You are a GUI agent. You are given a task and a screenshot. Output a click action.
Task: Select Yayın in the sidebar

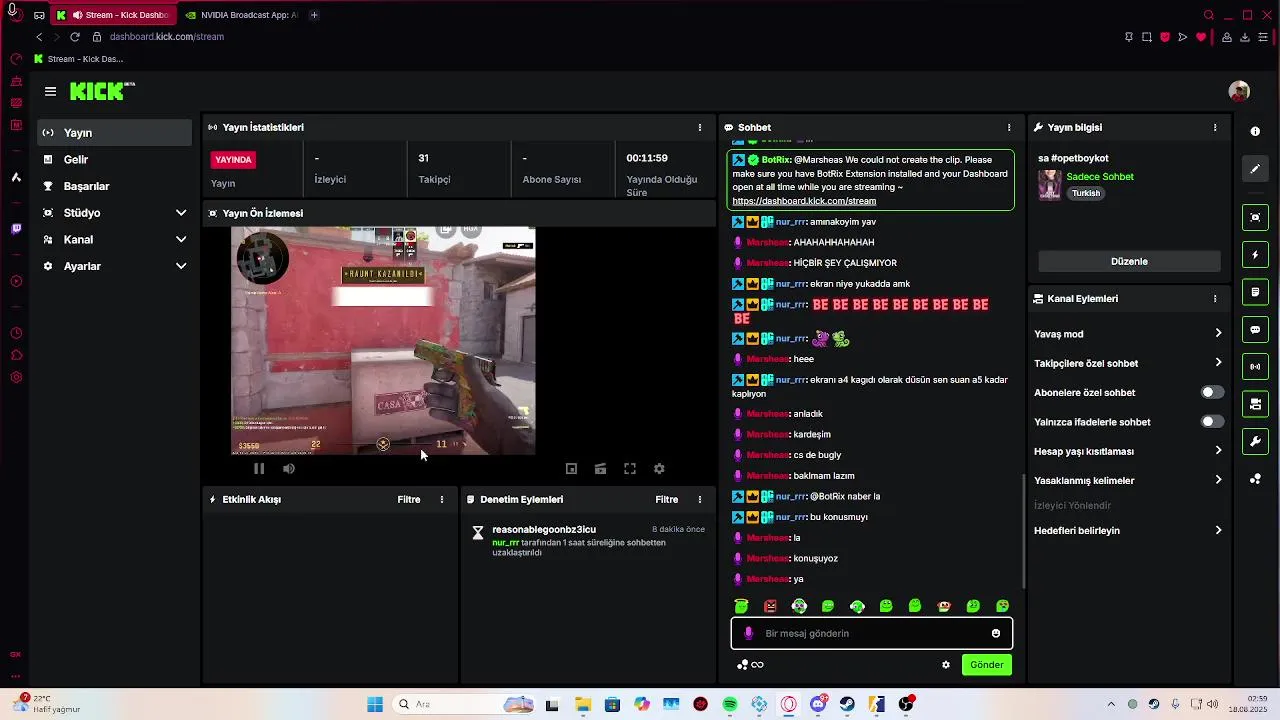point(115,133)
